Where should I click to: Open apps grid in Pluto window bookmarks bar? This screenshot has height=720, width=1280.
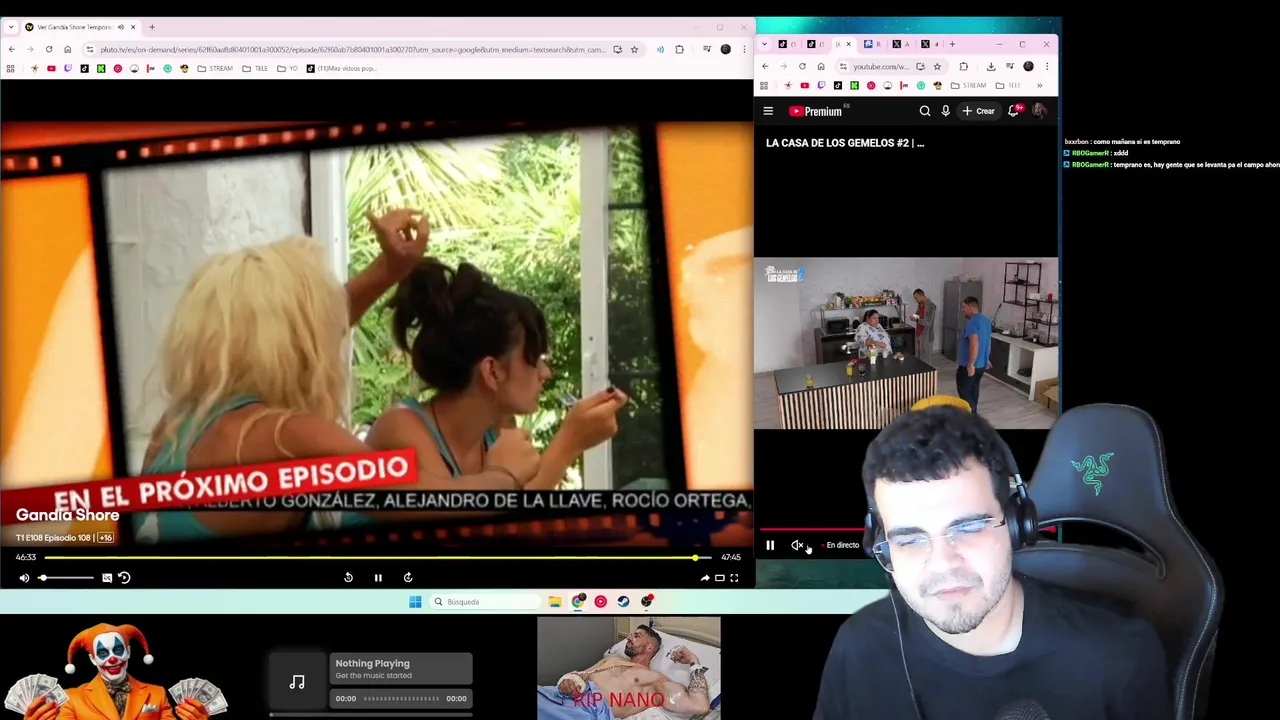[10, 68]
